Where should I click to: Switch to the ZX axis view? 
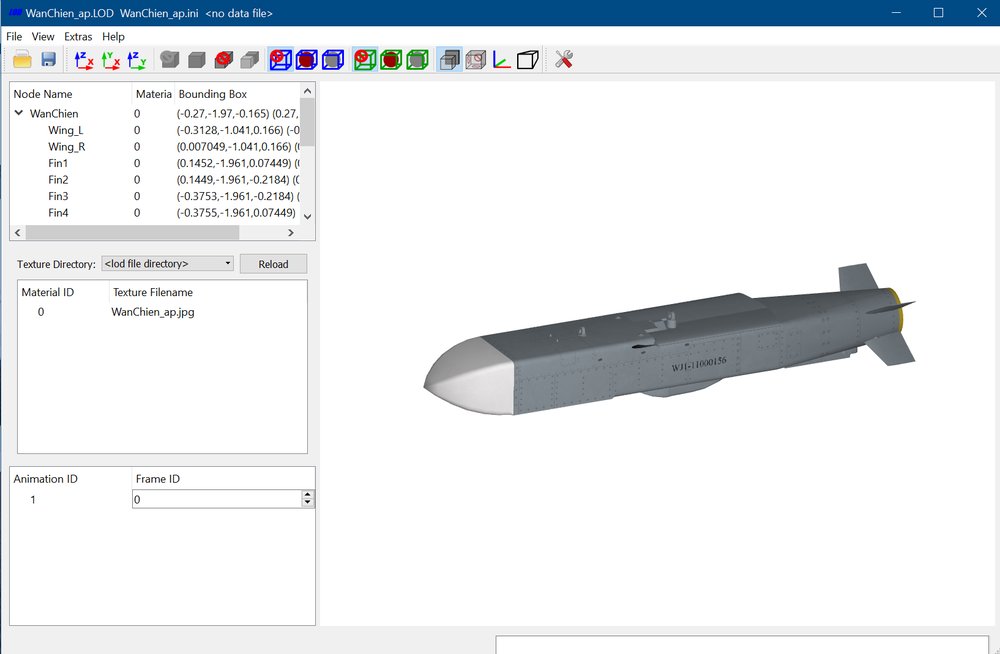84,60
